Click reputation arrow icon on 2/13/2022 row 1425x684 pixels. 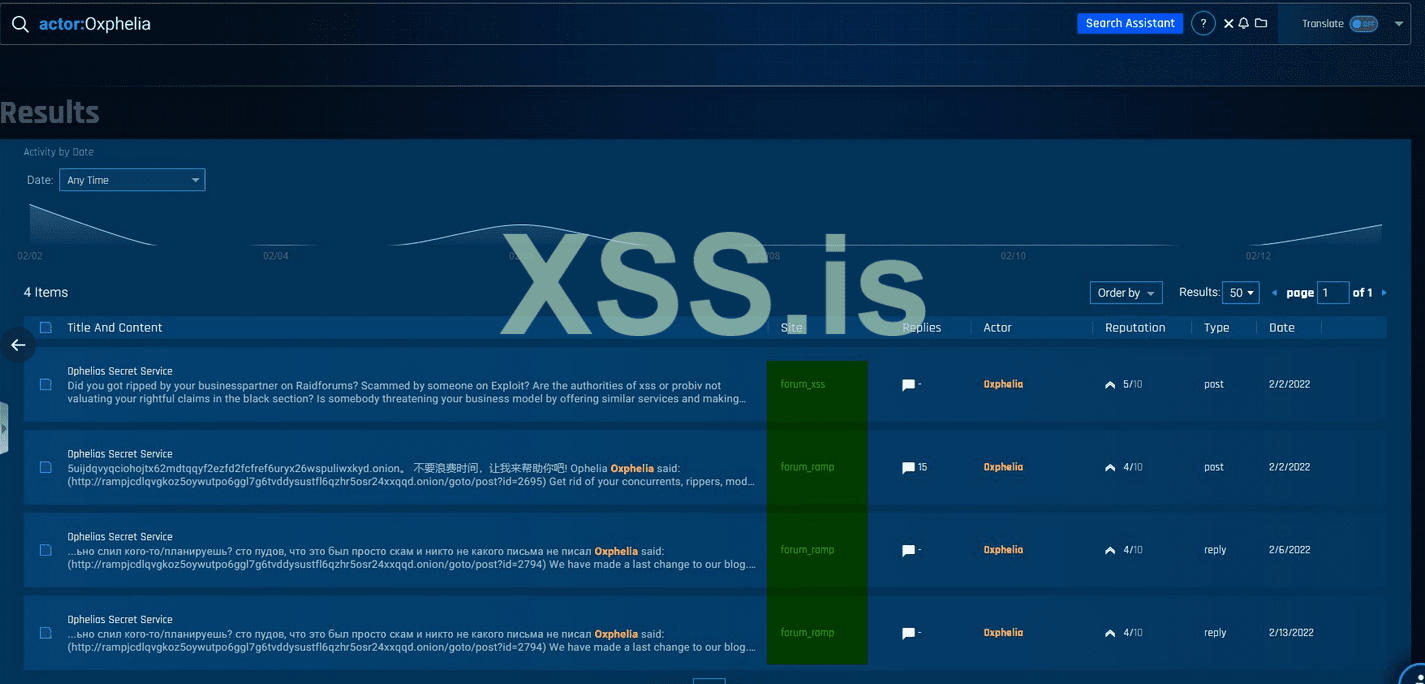[1110, 634]
